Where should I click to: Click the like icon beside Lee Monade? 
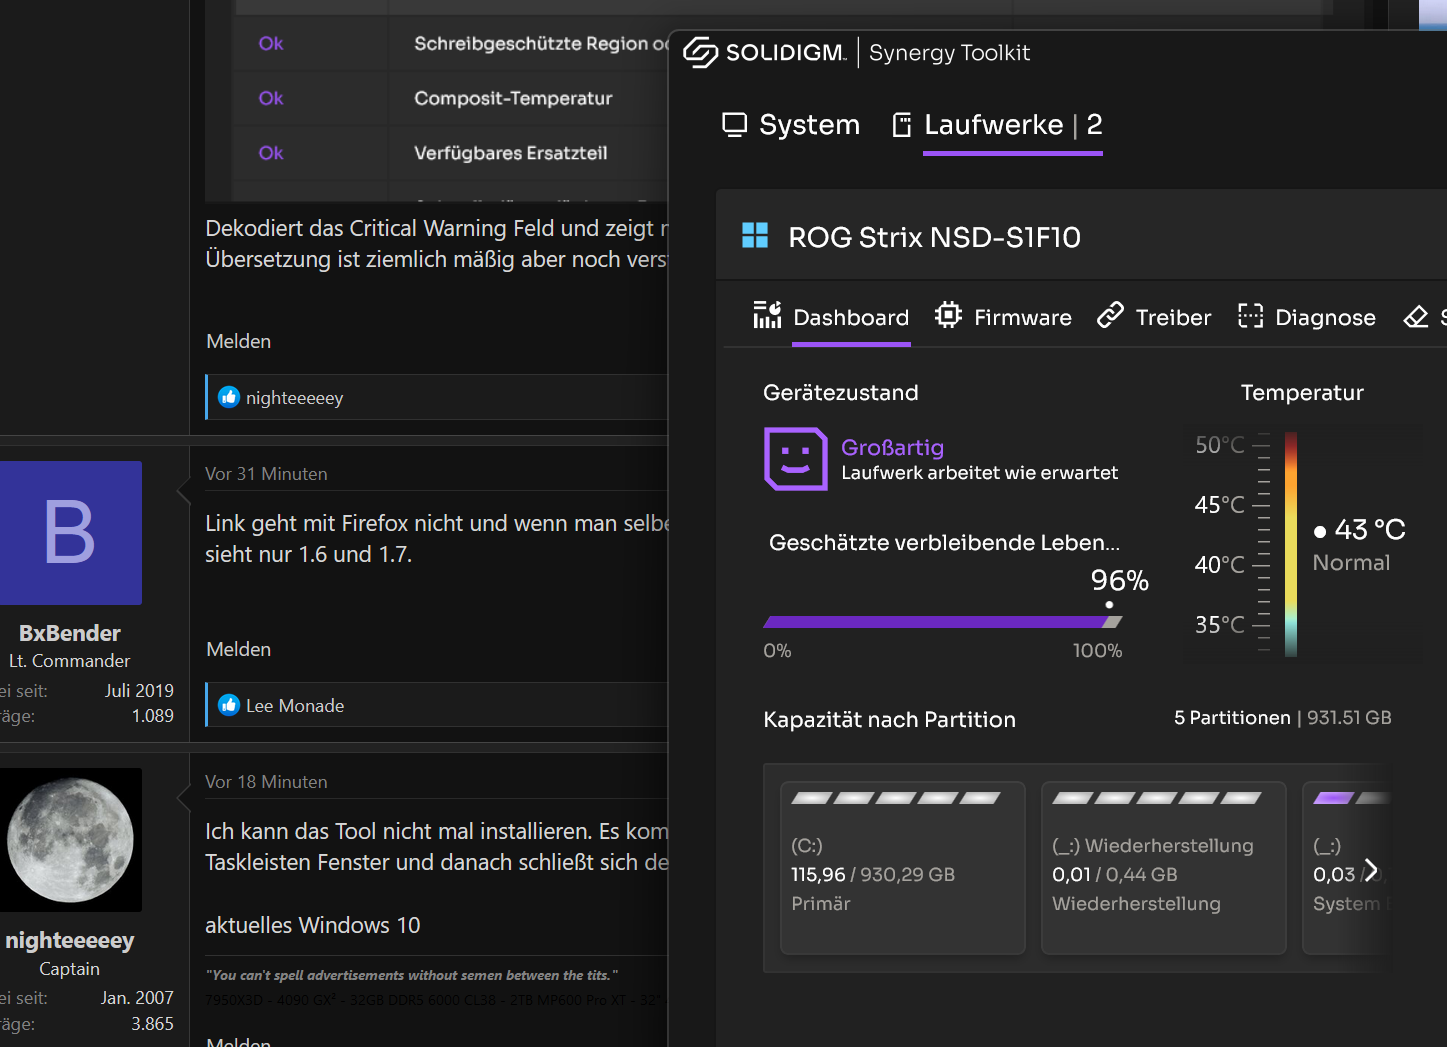[229, 705]
